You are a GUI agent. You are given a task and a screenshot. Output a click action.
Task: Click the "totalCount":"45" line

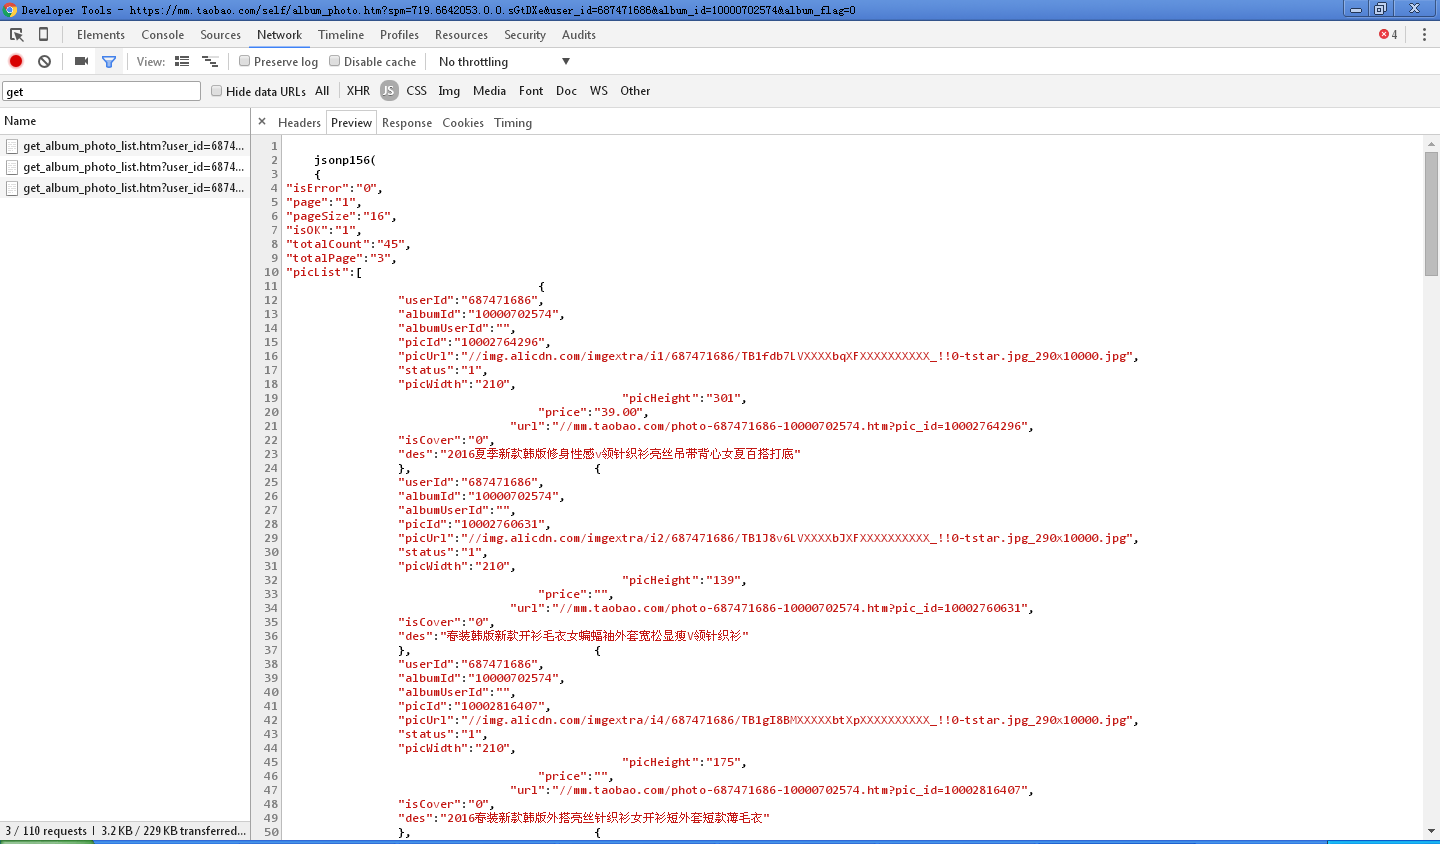click(348, 244)
